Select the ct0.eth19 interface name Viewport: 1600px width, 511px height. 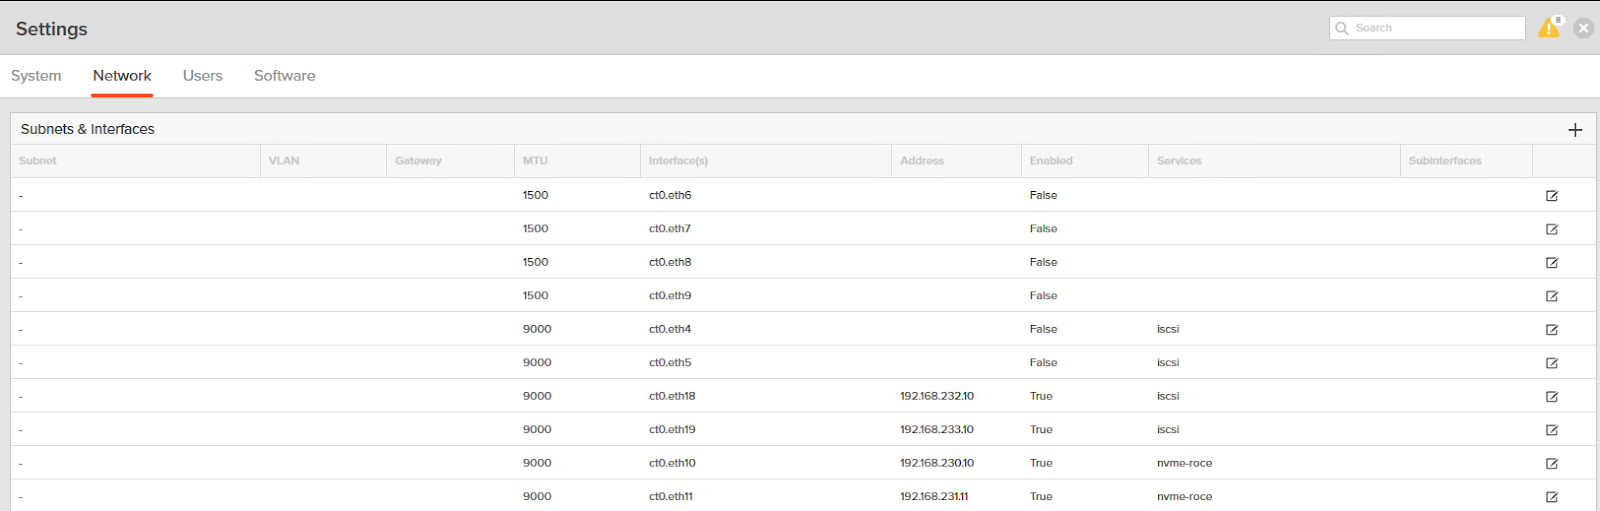pos(672,430)
